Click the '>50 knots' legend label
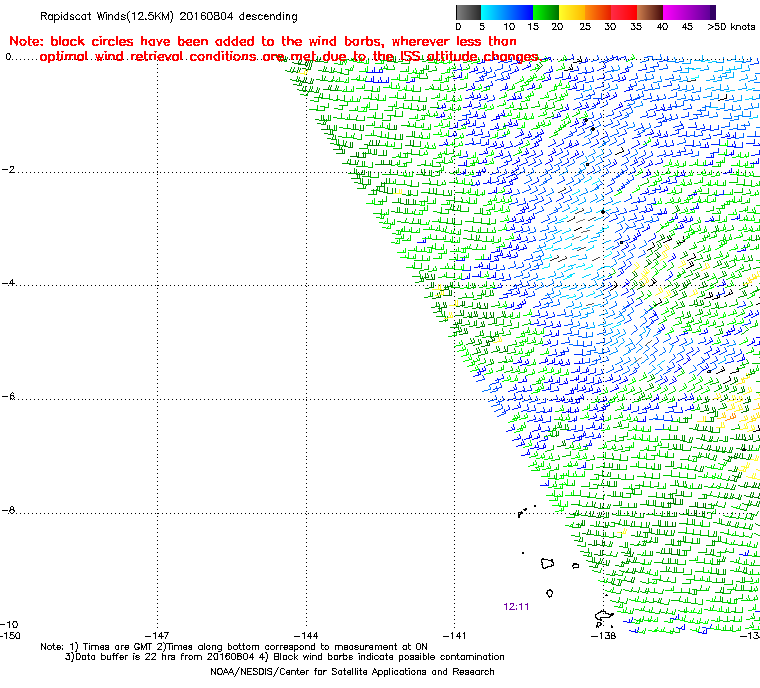Viewport: 760px width, 688px height. [731, 27]
